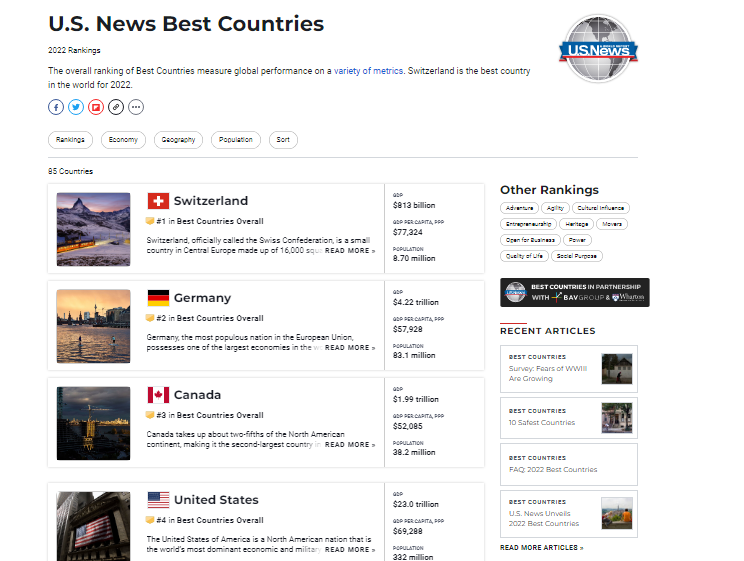The height and width of the screenshot is (561, 744).
Task: Copy the page link using chain icon
Action: [x=116, y=107]
